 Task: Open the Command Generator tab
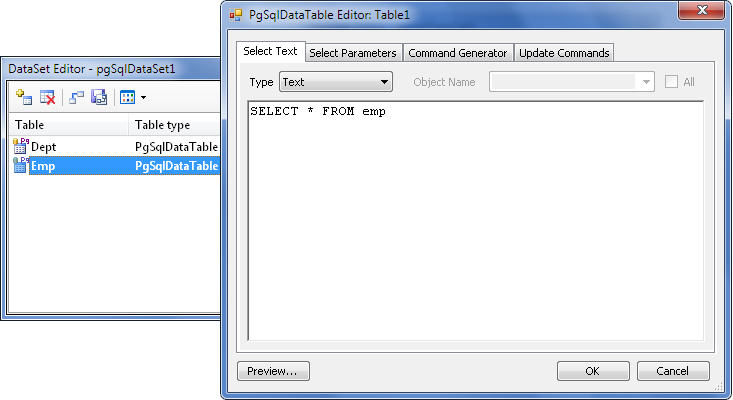[x=458, y=52]
